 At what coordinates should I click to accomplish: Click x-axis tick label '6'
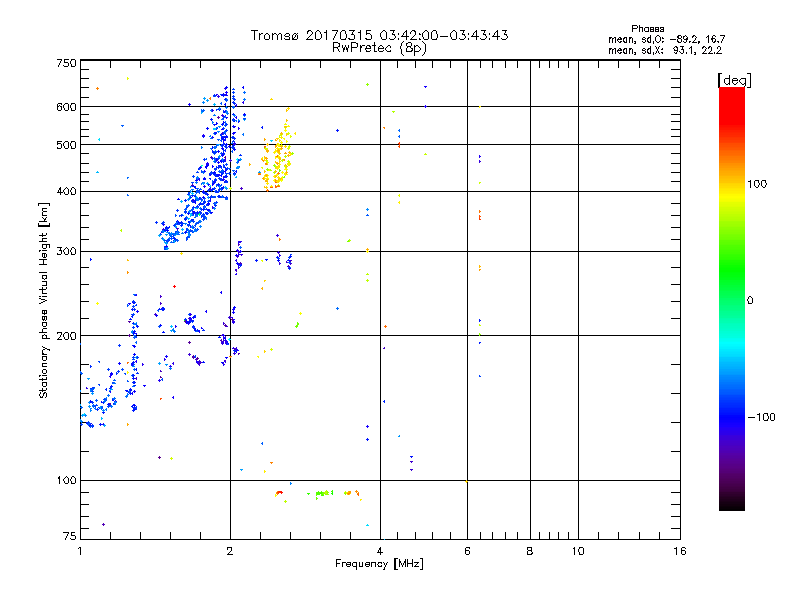pos(467,551)
